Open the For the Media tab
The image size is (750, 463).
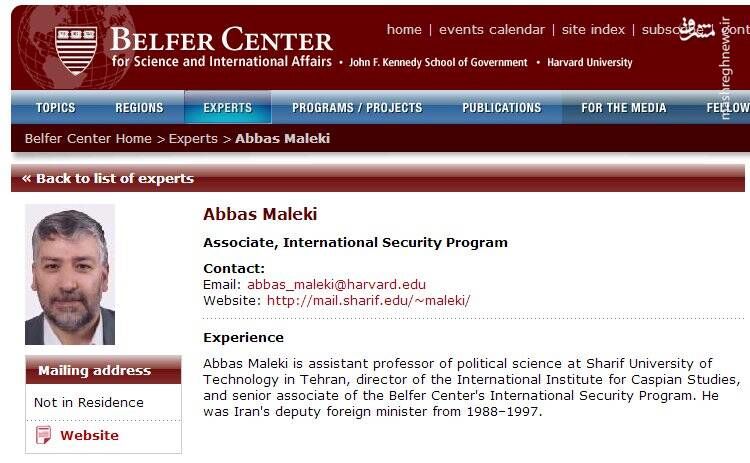619,108
